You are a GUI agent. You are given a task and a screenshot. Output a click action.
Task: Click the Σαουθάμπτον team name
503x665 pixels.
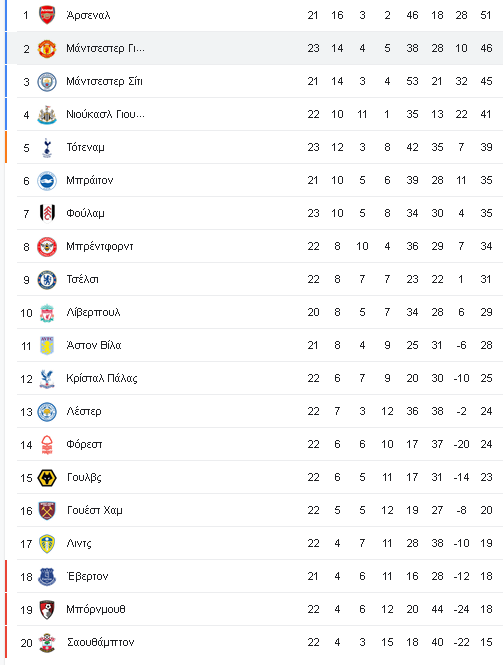[x=101, y=643]
